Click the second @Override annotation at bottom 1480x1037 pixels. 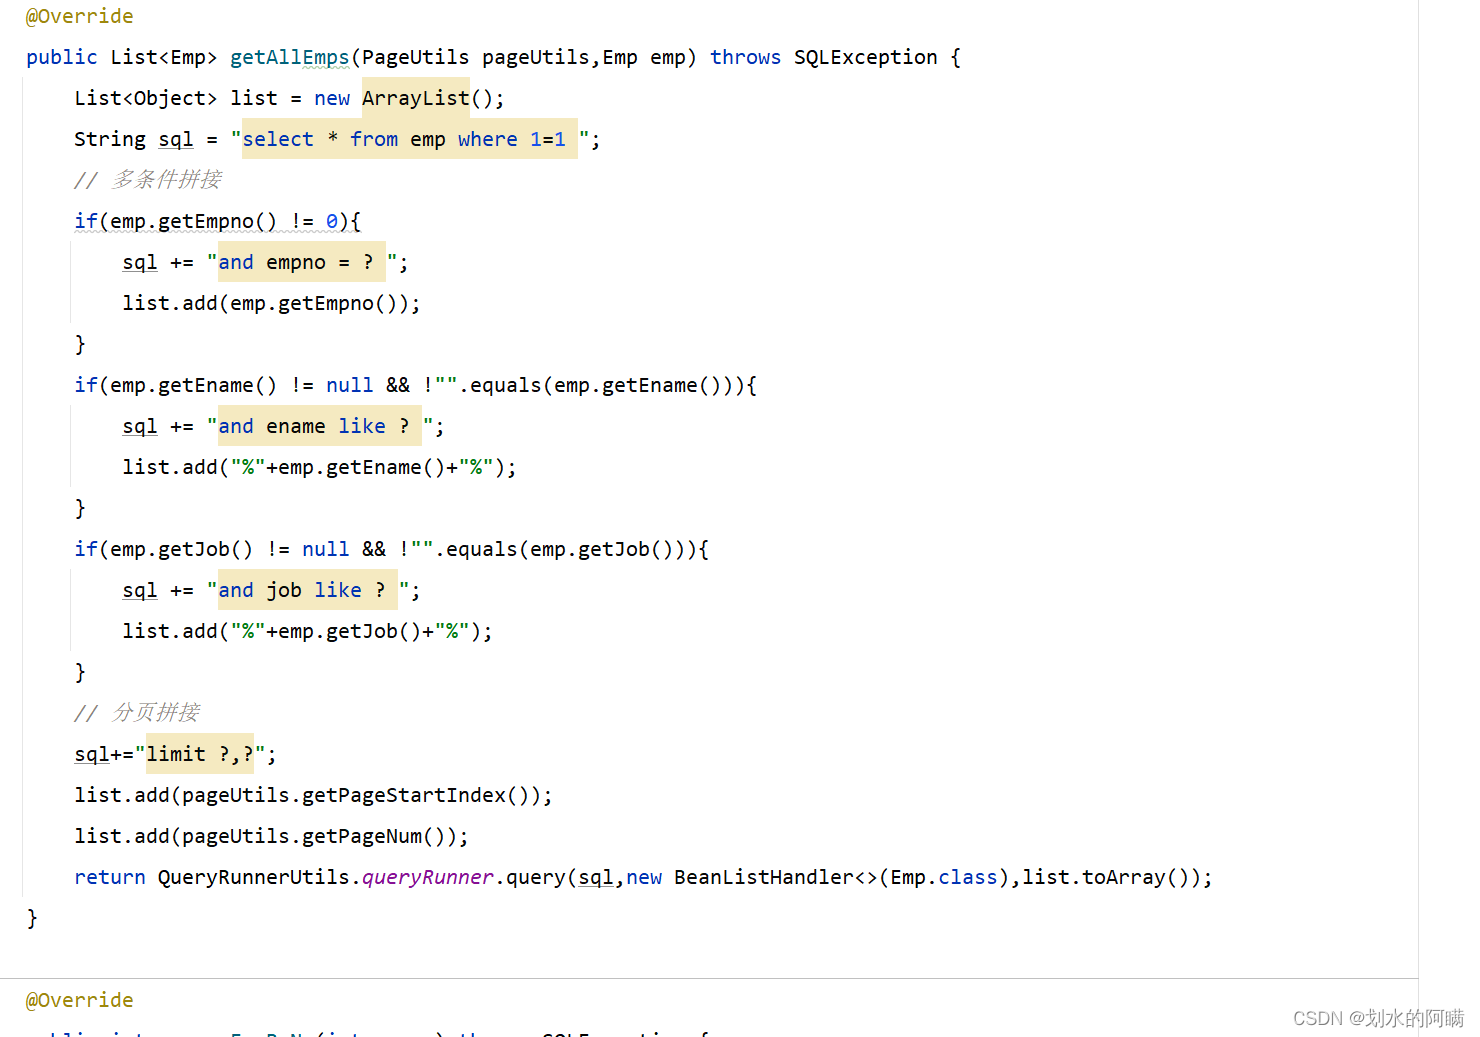tap(79, 1000)
